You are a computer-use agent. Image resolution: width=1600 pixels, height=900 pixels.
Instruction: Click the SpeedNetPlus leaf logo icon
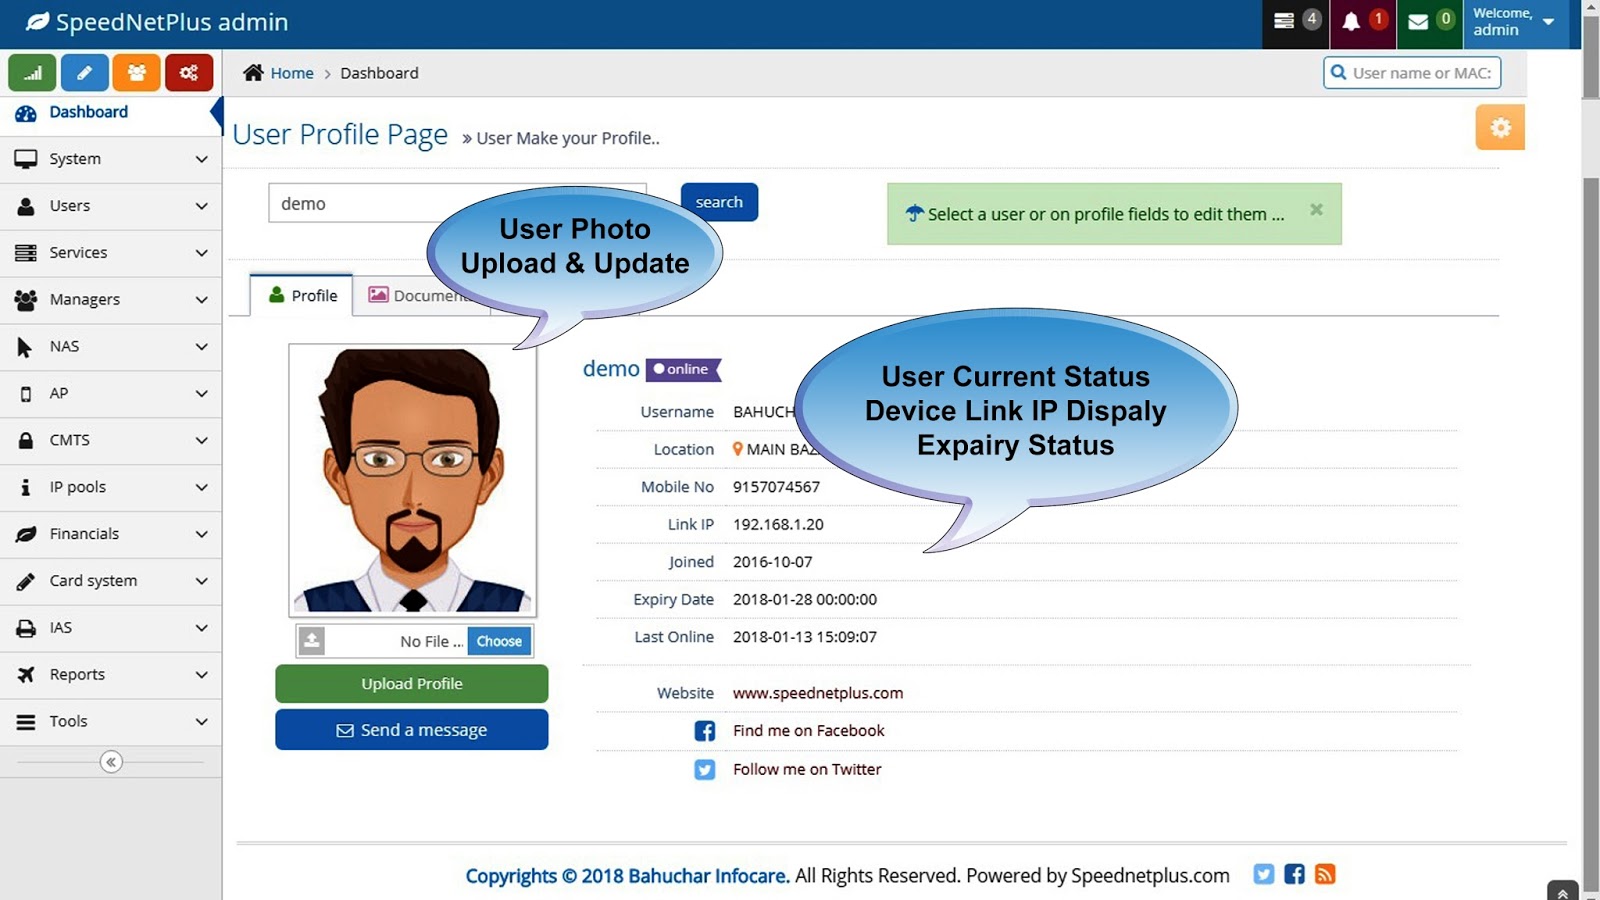tap(37, 22)
